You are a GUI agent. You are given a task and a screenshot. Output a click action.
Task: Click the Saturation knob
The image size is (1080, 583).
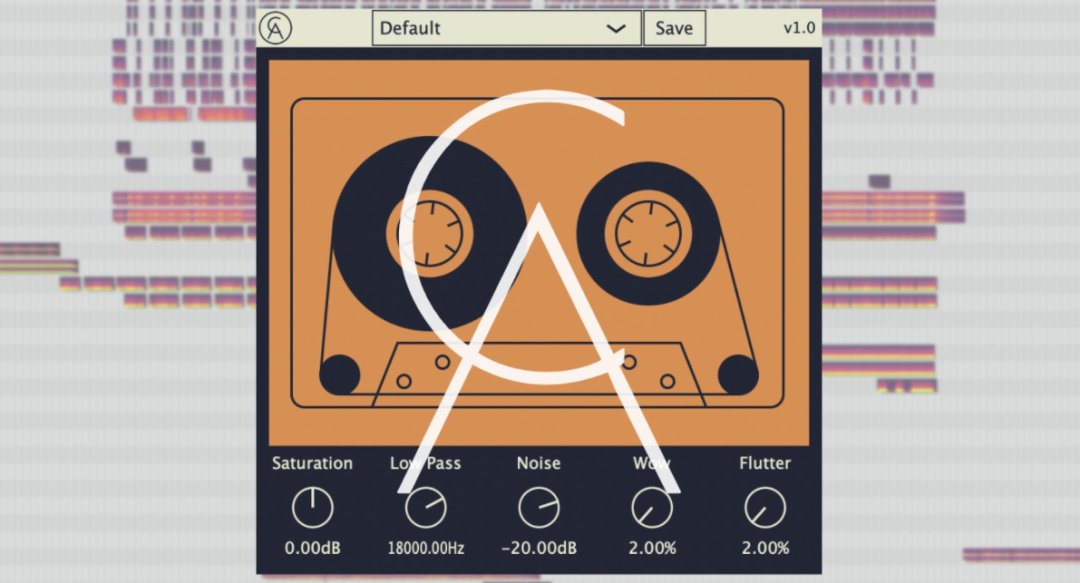(312, 509)
